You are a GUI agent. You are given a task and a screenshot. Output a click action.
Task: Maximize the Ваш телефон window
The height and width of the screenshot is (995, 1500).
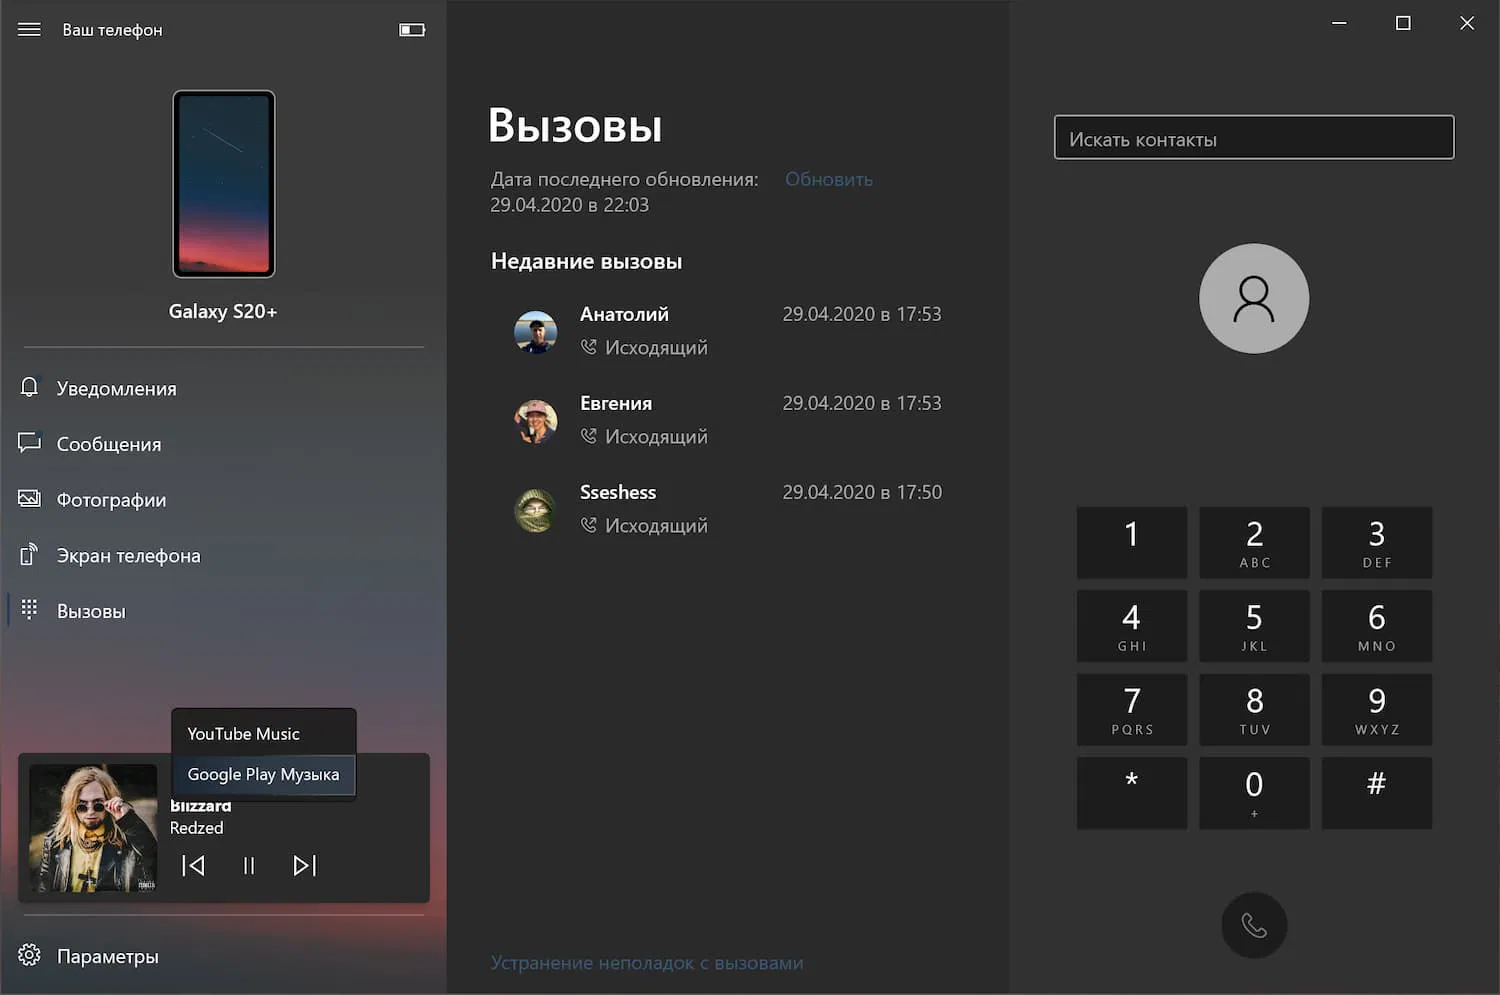[1403, 23]
